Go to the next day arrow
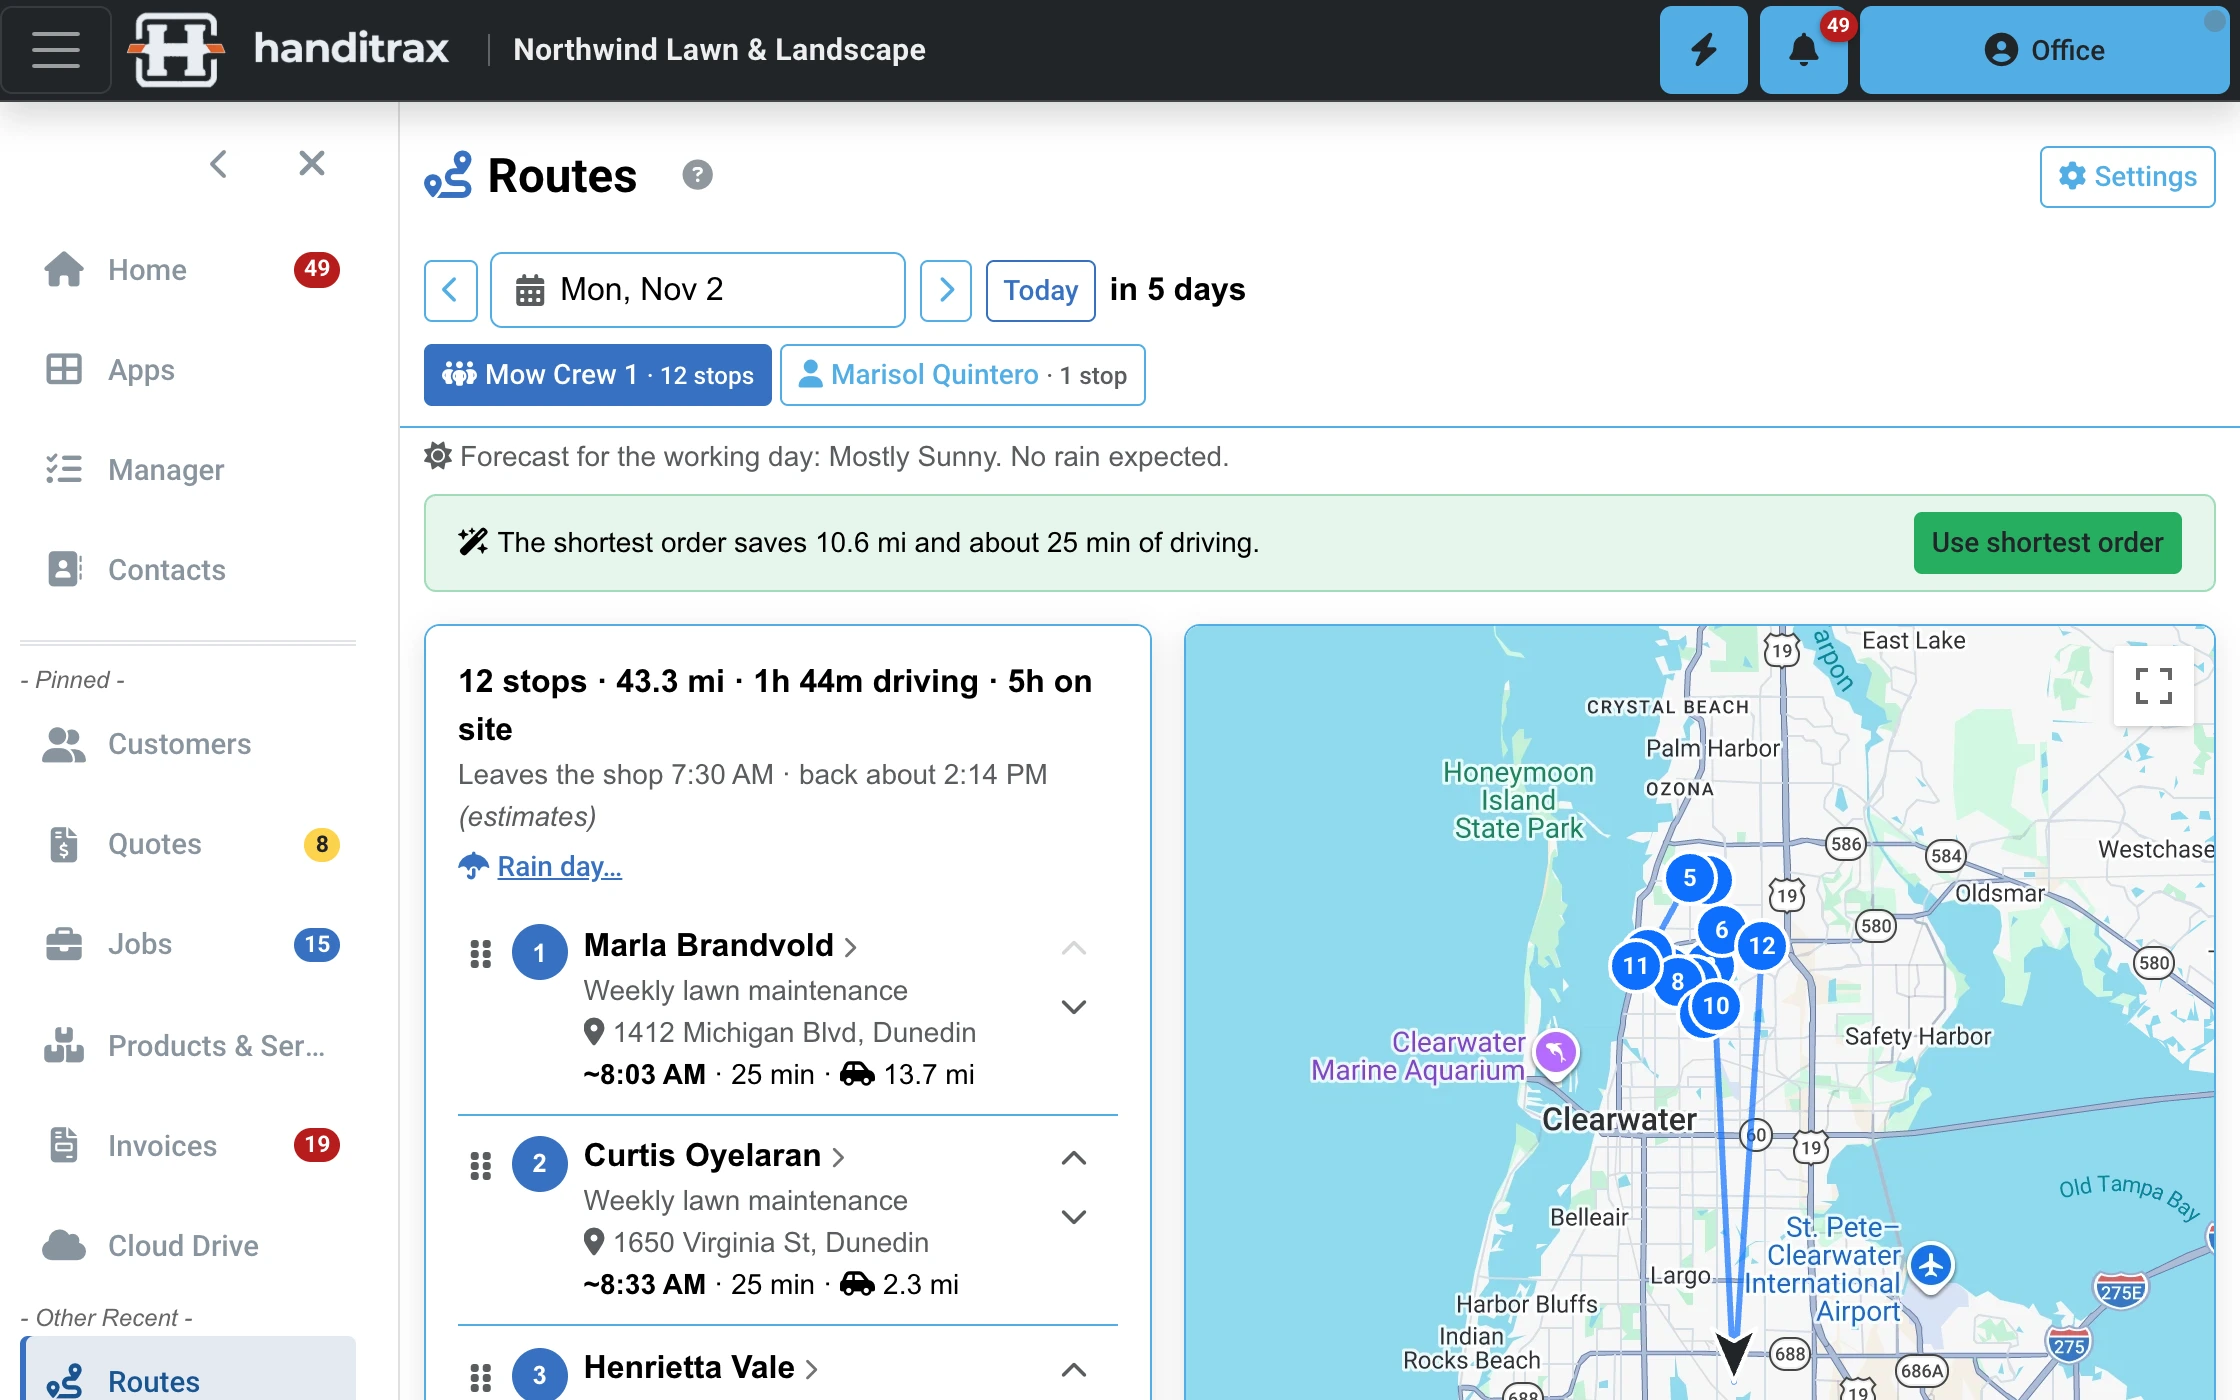 [946, 290]
